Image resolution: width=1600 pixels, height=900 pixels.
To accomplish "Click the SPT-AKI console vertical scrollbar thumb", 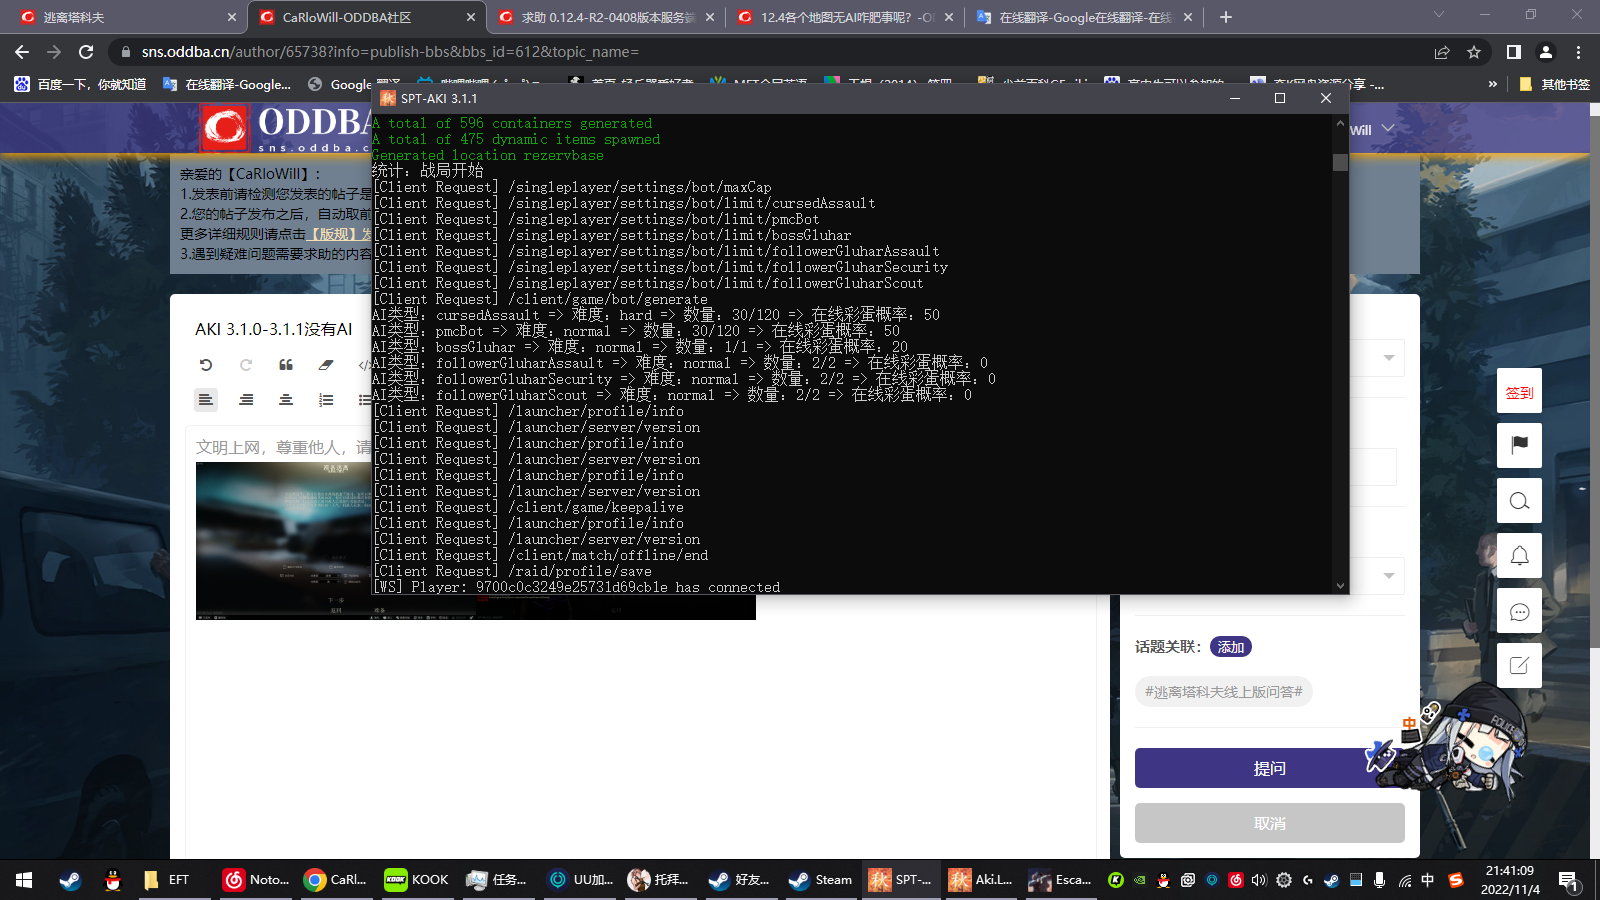I will [x=1340, y=162].
